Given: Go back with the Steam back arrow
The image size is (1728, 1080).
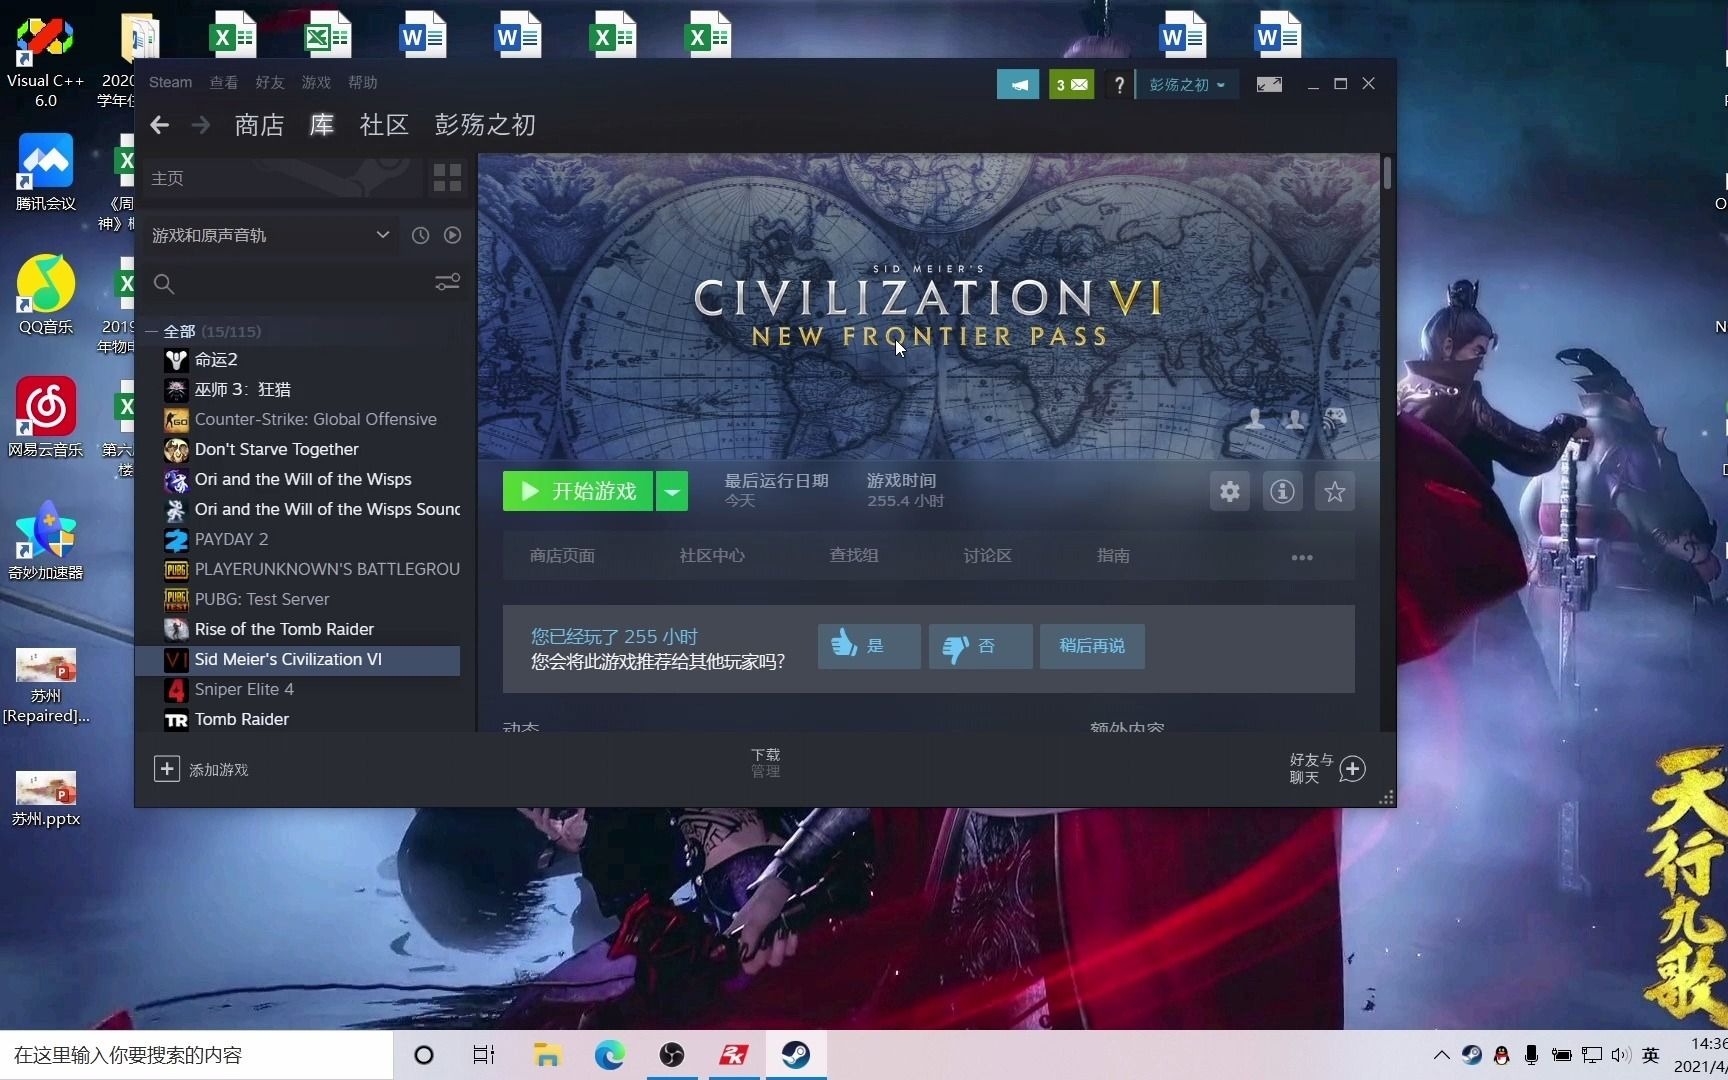Looking at the screenshot, I should (159, 125).
